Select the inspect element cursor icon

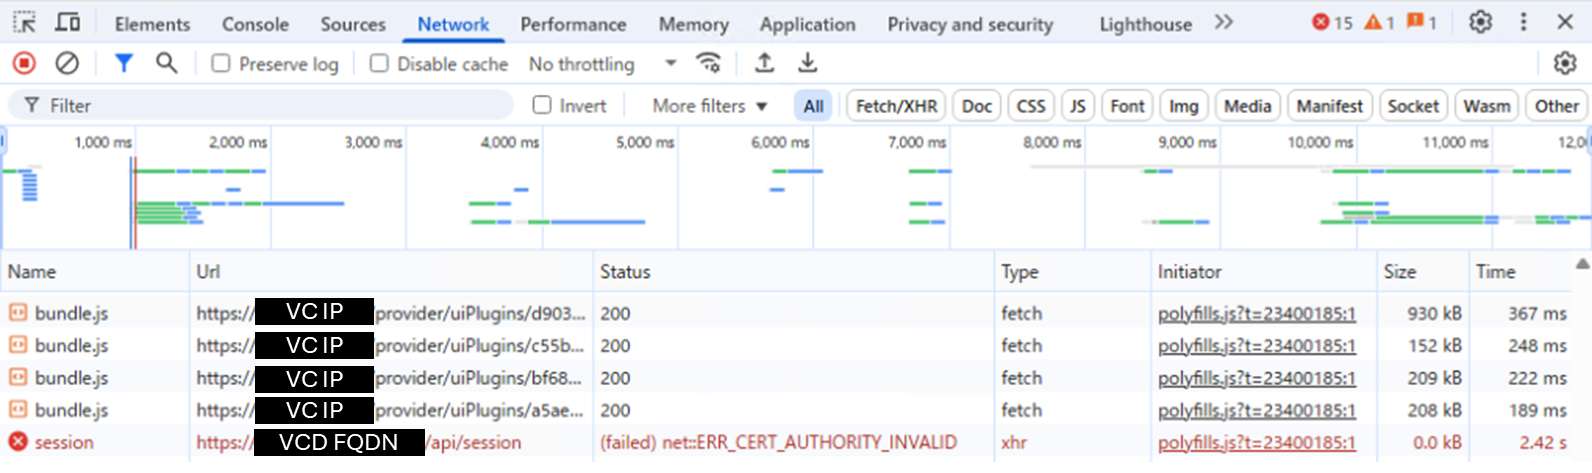click(x=24, y=23)
